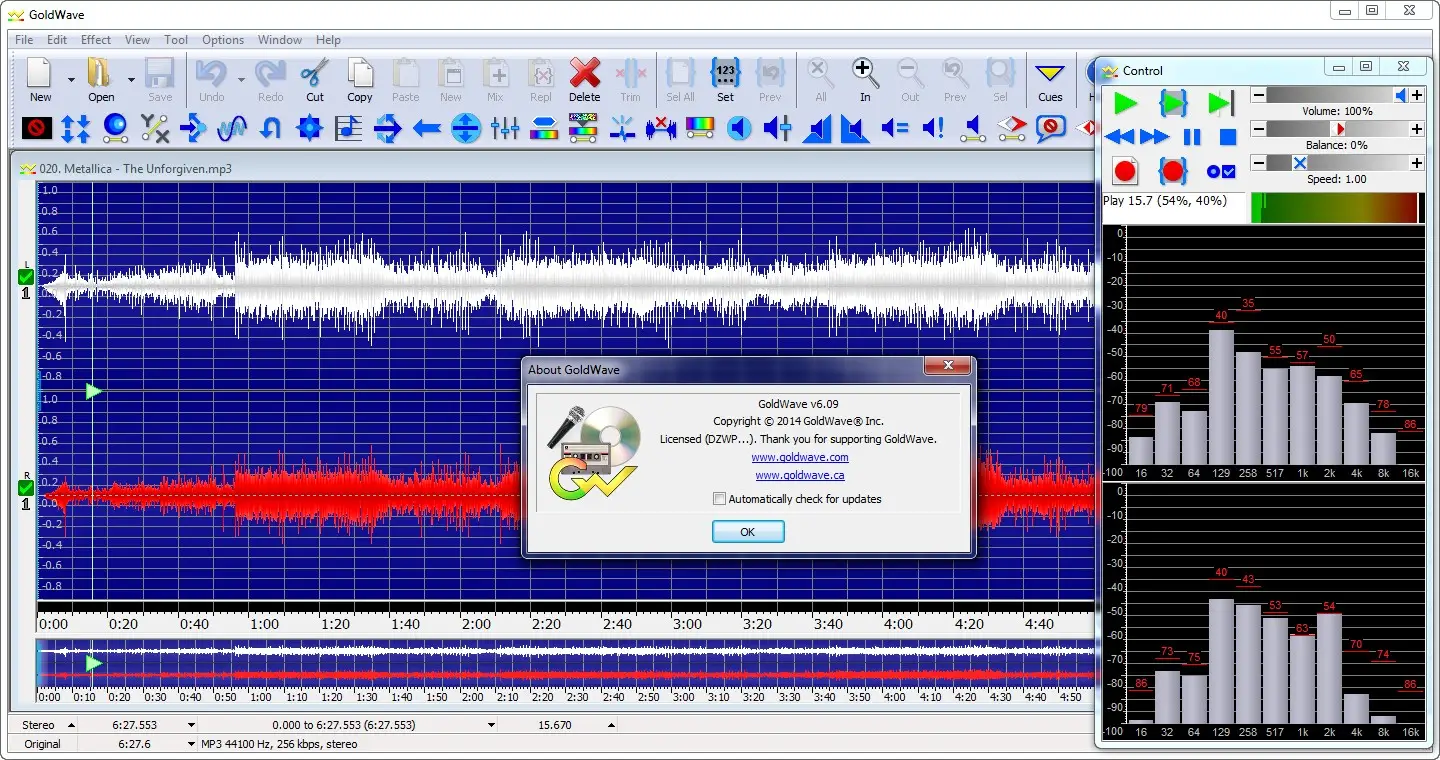
Task: Click OK in About GoldWave dialog
Action: [748, 532]
